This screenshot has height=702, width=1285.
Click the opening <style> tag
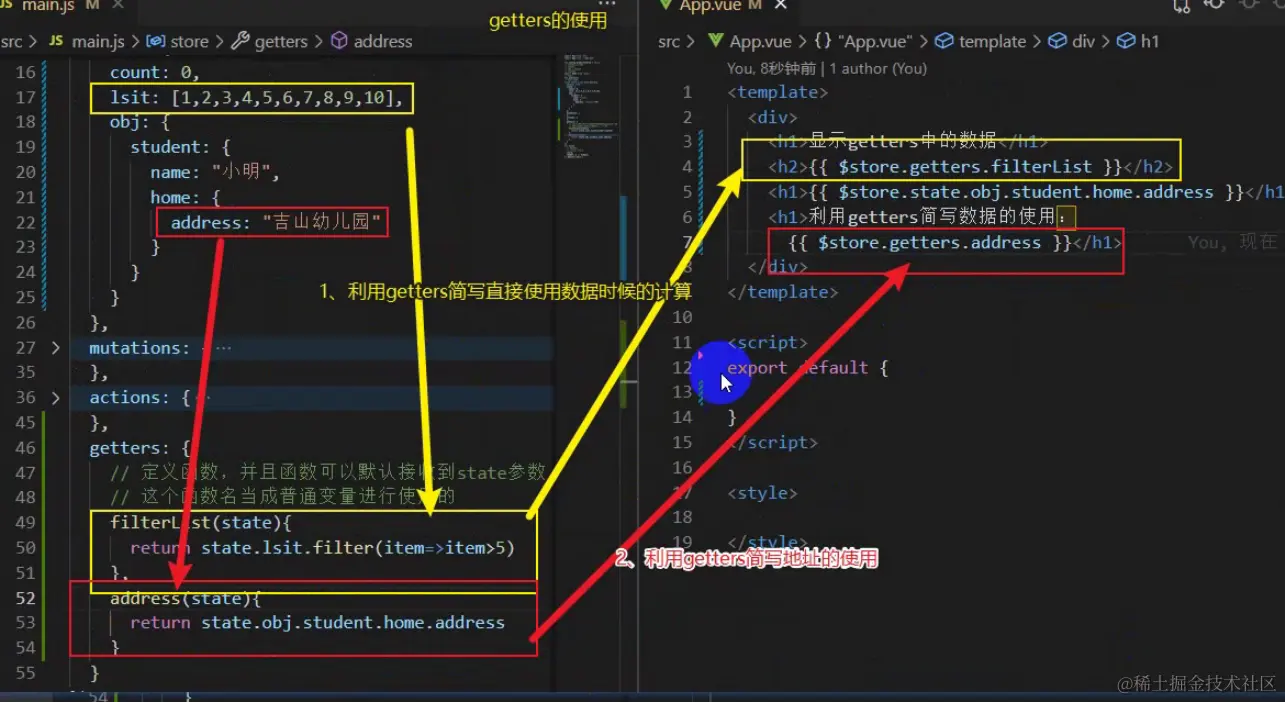pyautogui.click(x=763, y=493)
